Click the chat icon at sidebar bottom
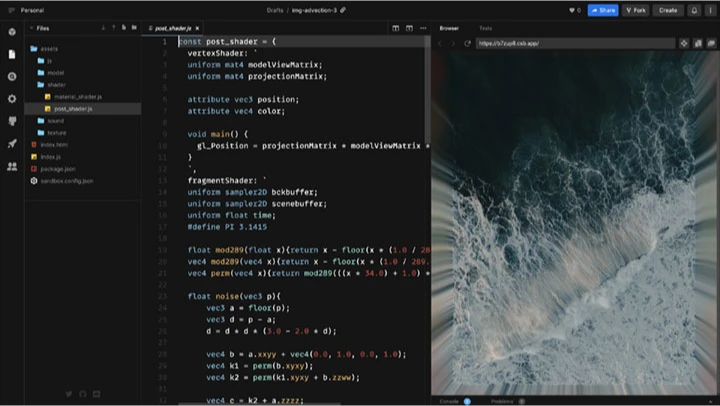Viewport: 720px width, 406px height. (x=96, y=394)
